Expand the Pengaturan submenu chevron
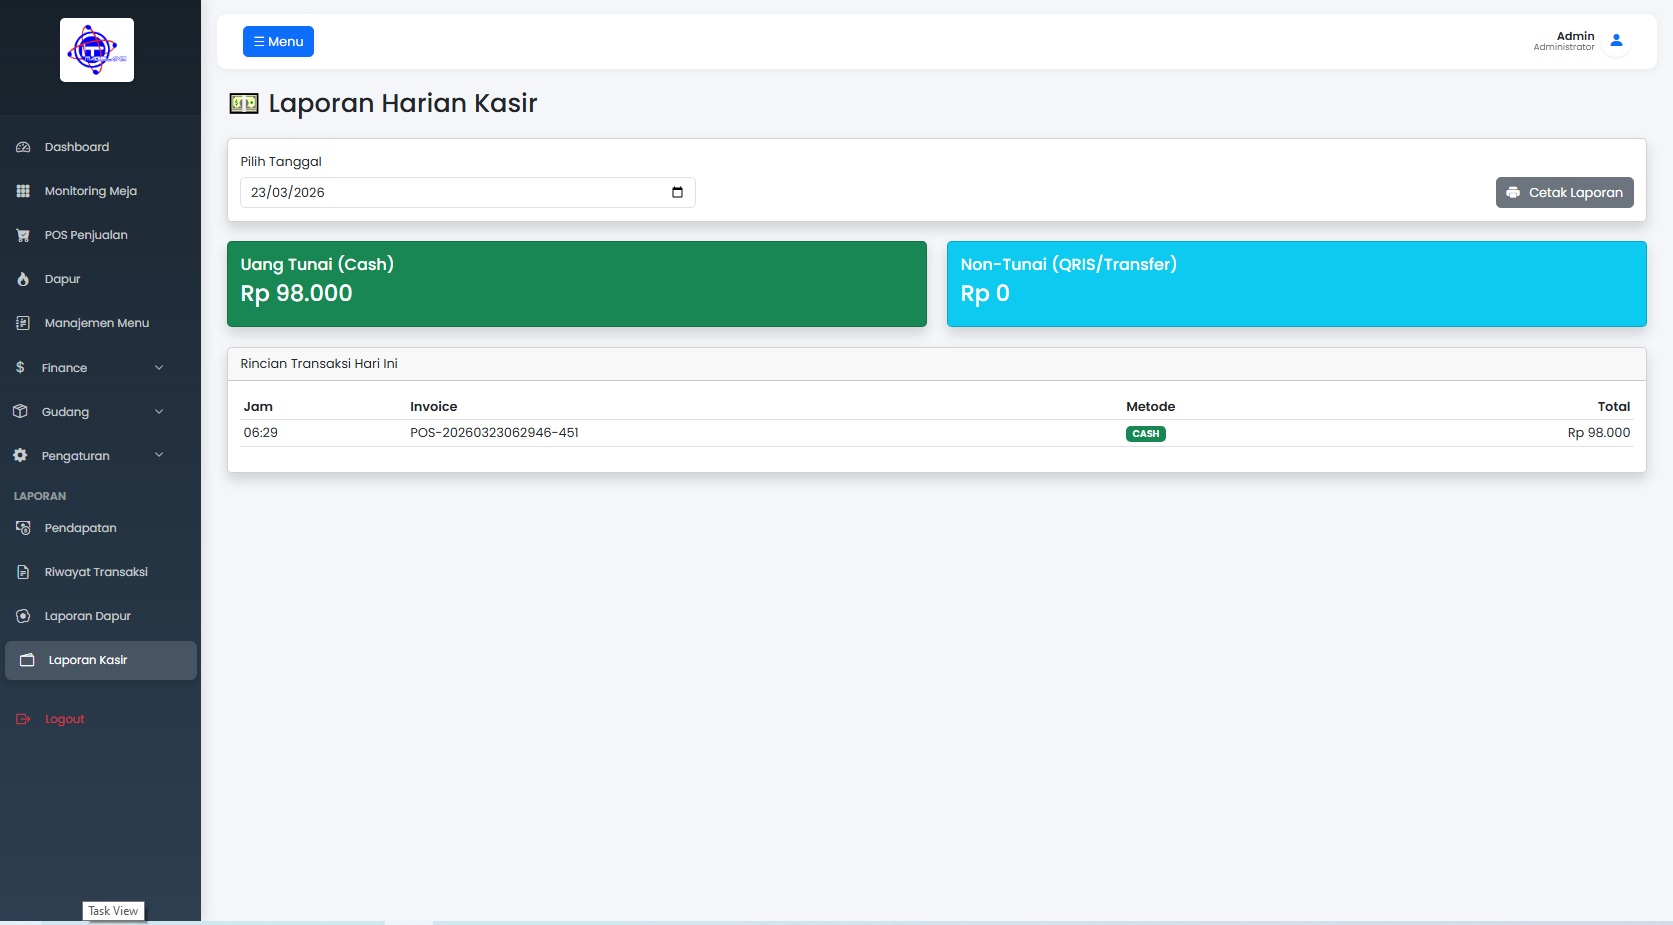Screen dimensions: 1673x925 [159, 455]
